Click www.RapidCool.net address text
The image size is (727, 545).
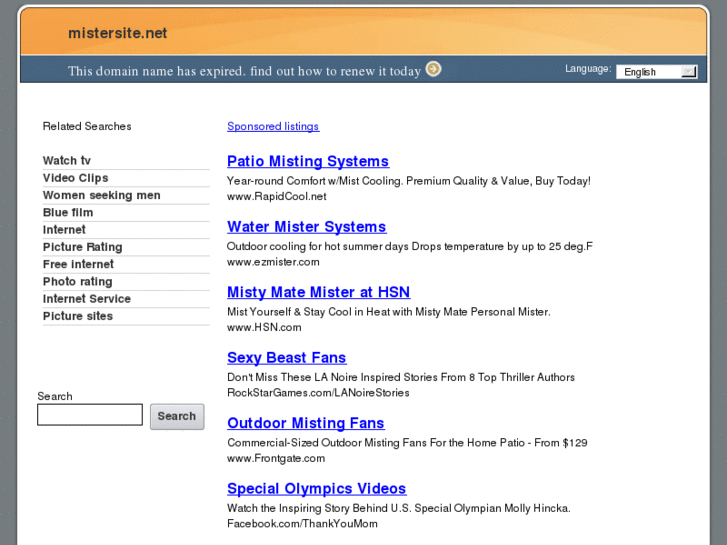click(x=276, y=196)
